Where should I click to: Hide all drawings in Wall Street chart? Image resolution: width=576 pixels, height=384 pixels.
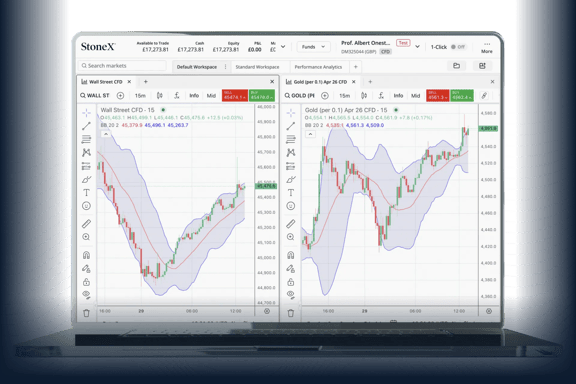86,295
